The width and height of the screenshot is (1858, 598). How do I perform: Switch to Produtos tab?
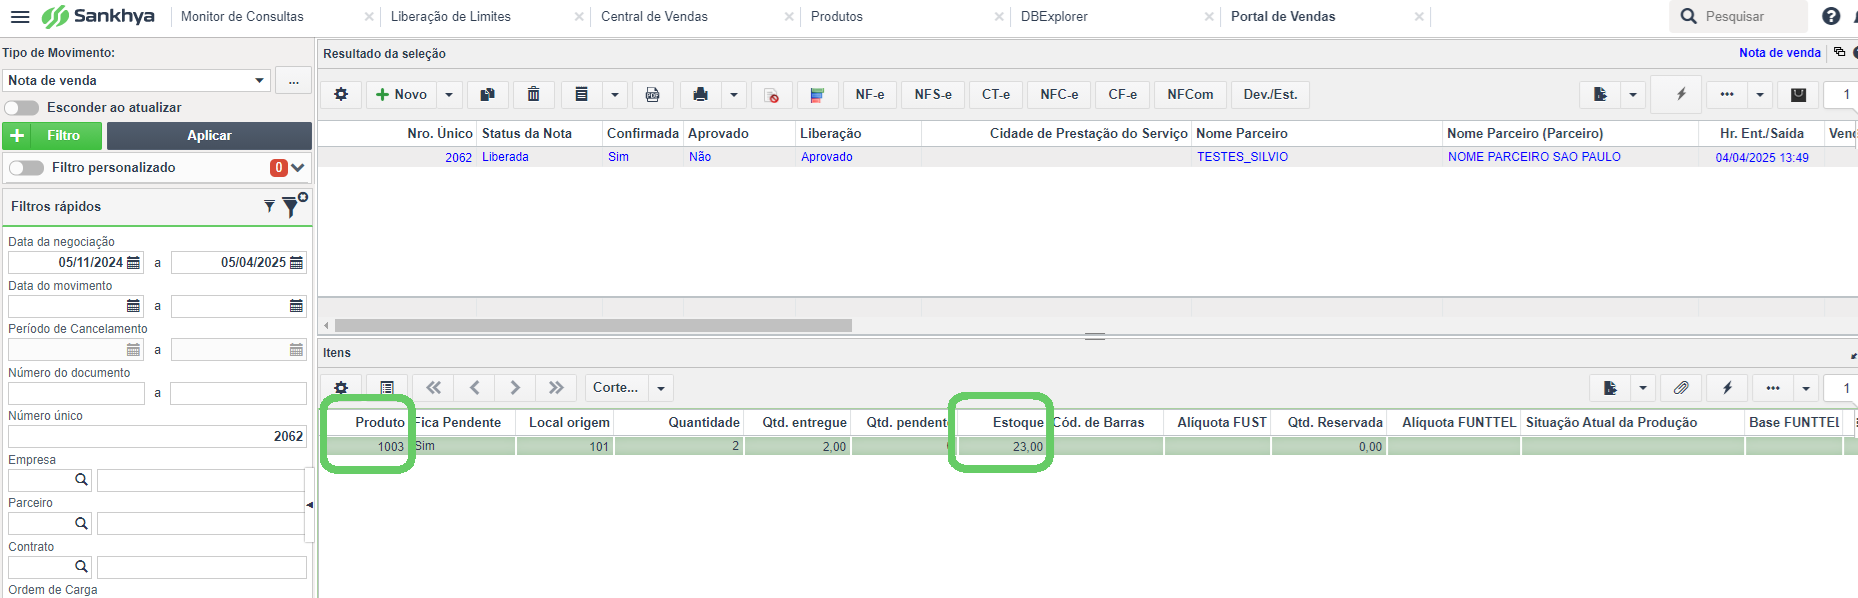point(836,16)
